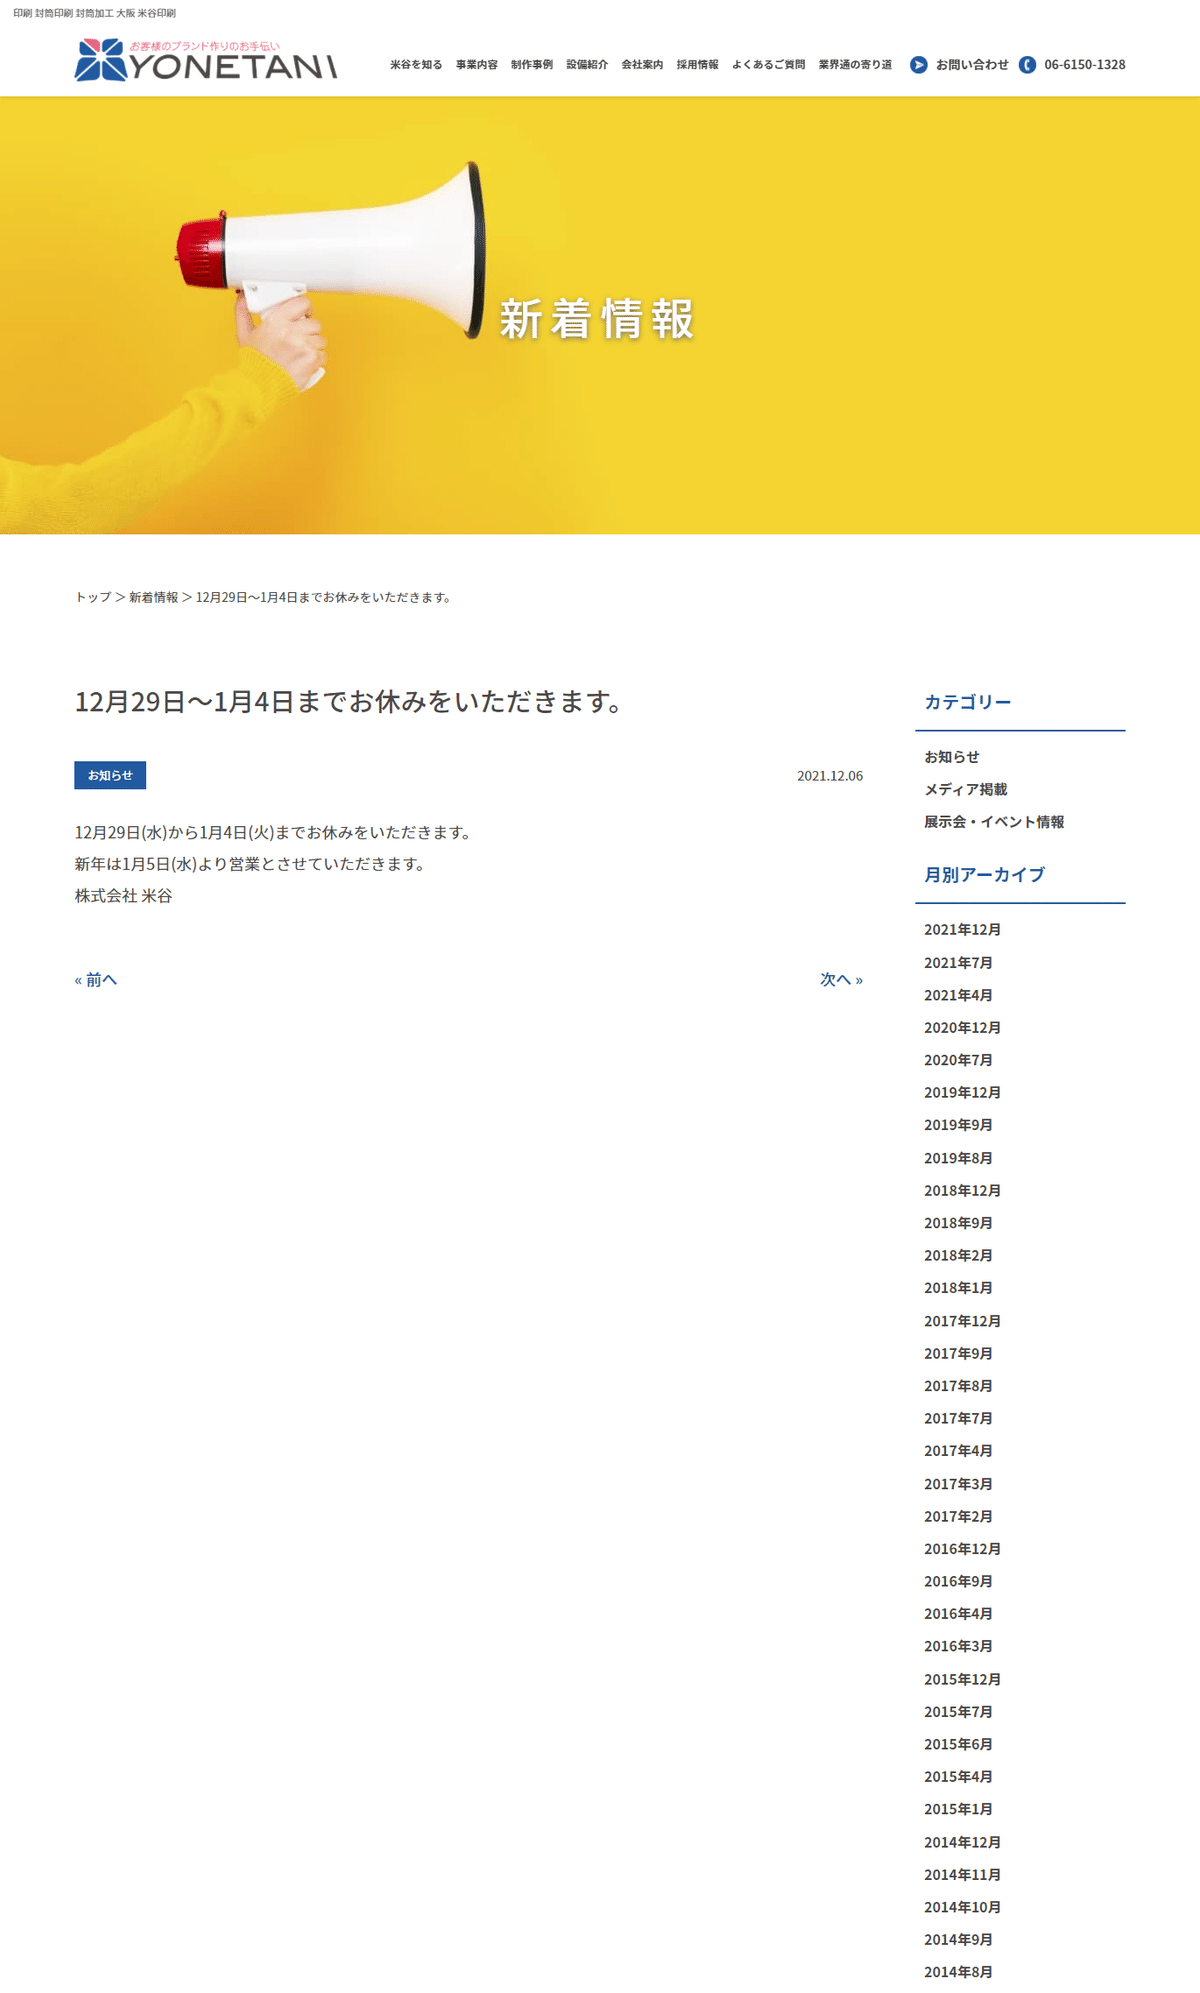Open the 2018年9月 archive

(x=958, y=1223)
